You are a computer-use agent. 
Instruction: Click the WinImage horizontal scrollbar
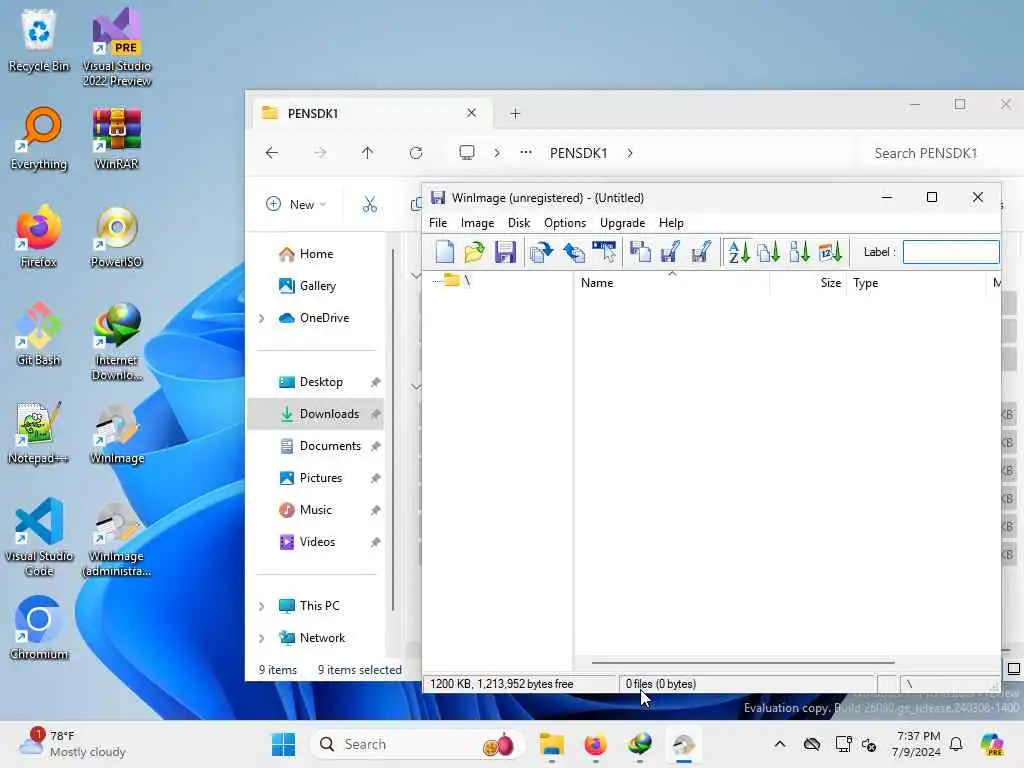[743, 663]
